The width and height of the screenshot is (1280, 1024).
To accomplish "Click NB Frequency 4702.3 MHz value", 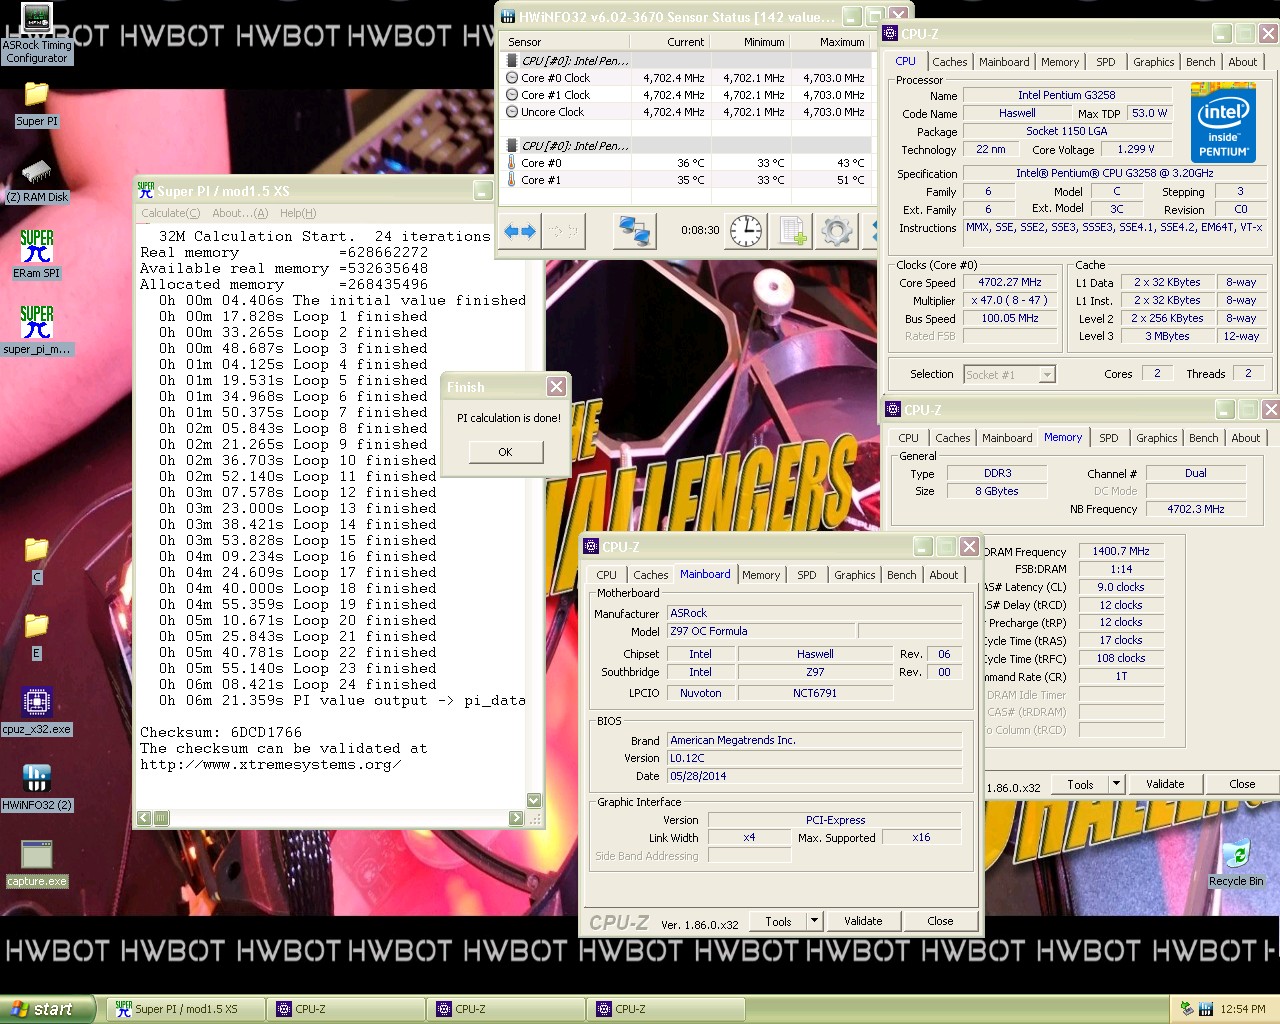I will click(1196, 509).
